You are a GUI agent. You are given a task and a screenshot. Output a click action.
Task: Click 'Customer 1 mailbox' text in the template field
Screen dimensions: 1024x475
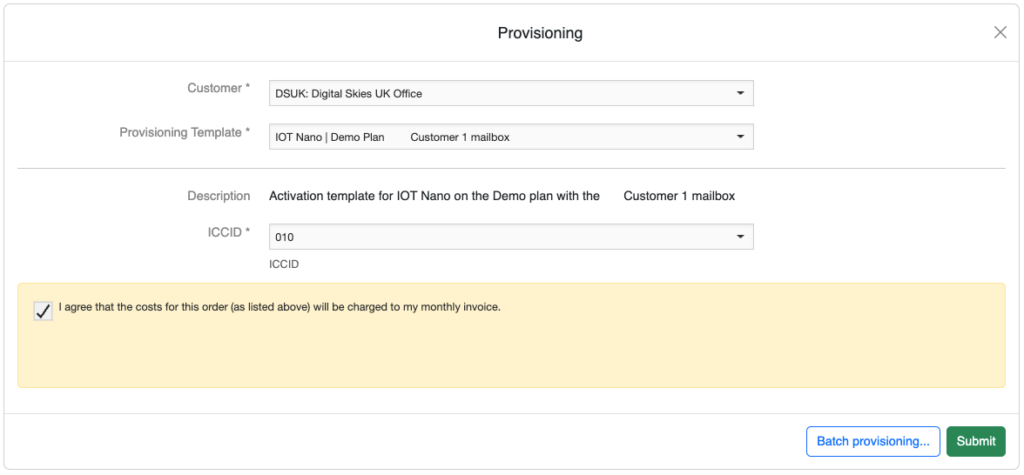tap(459, 137)
